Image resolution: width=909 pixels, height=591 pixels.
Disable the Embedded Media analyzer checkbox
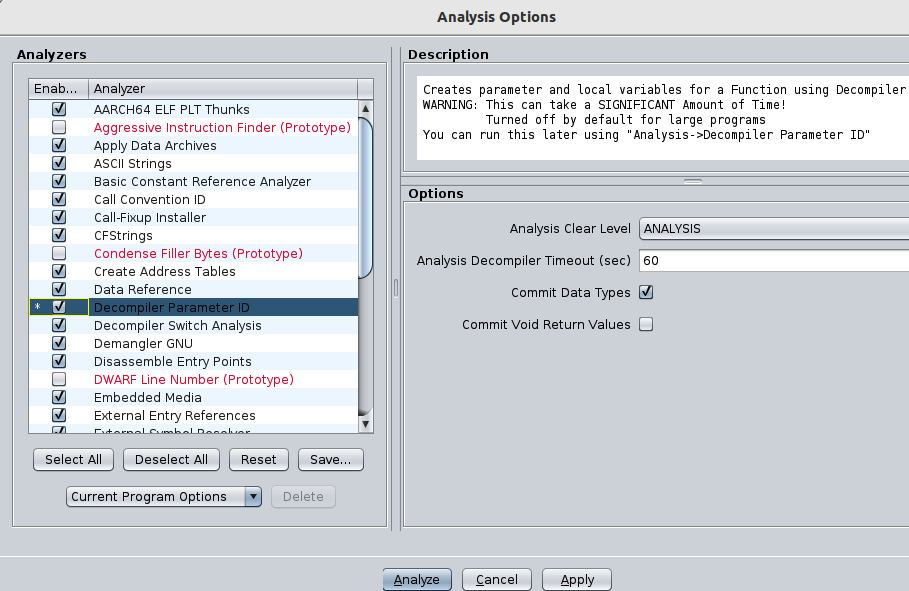(59, 398)
